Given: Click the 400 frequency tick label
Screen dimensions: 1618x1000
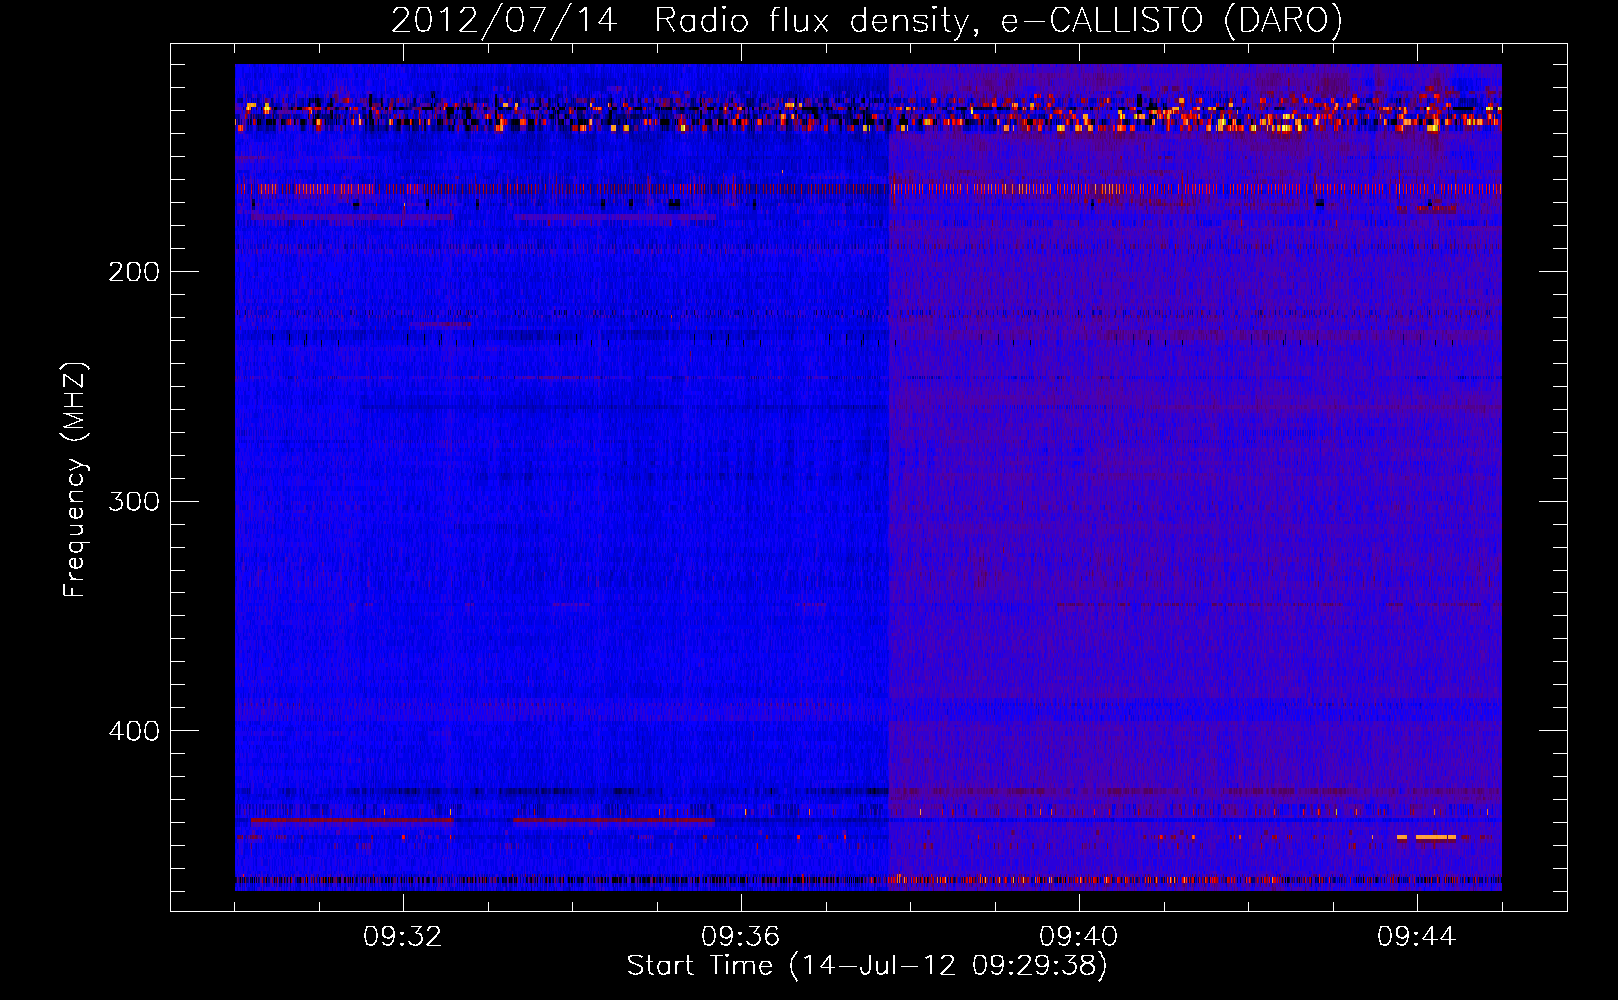Looking at the screenshot, I should (134, 731).
